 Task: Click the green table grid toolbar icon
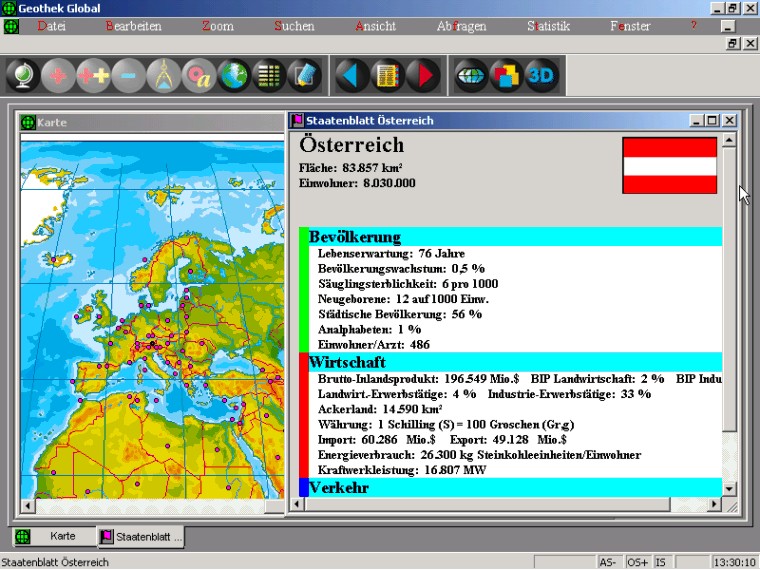(267, 76)
